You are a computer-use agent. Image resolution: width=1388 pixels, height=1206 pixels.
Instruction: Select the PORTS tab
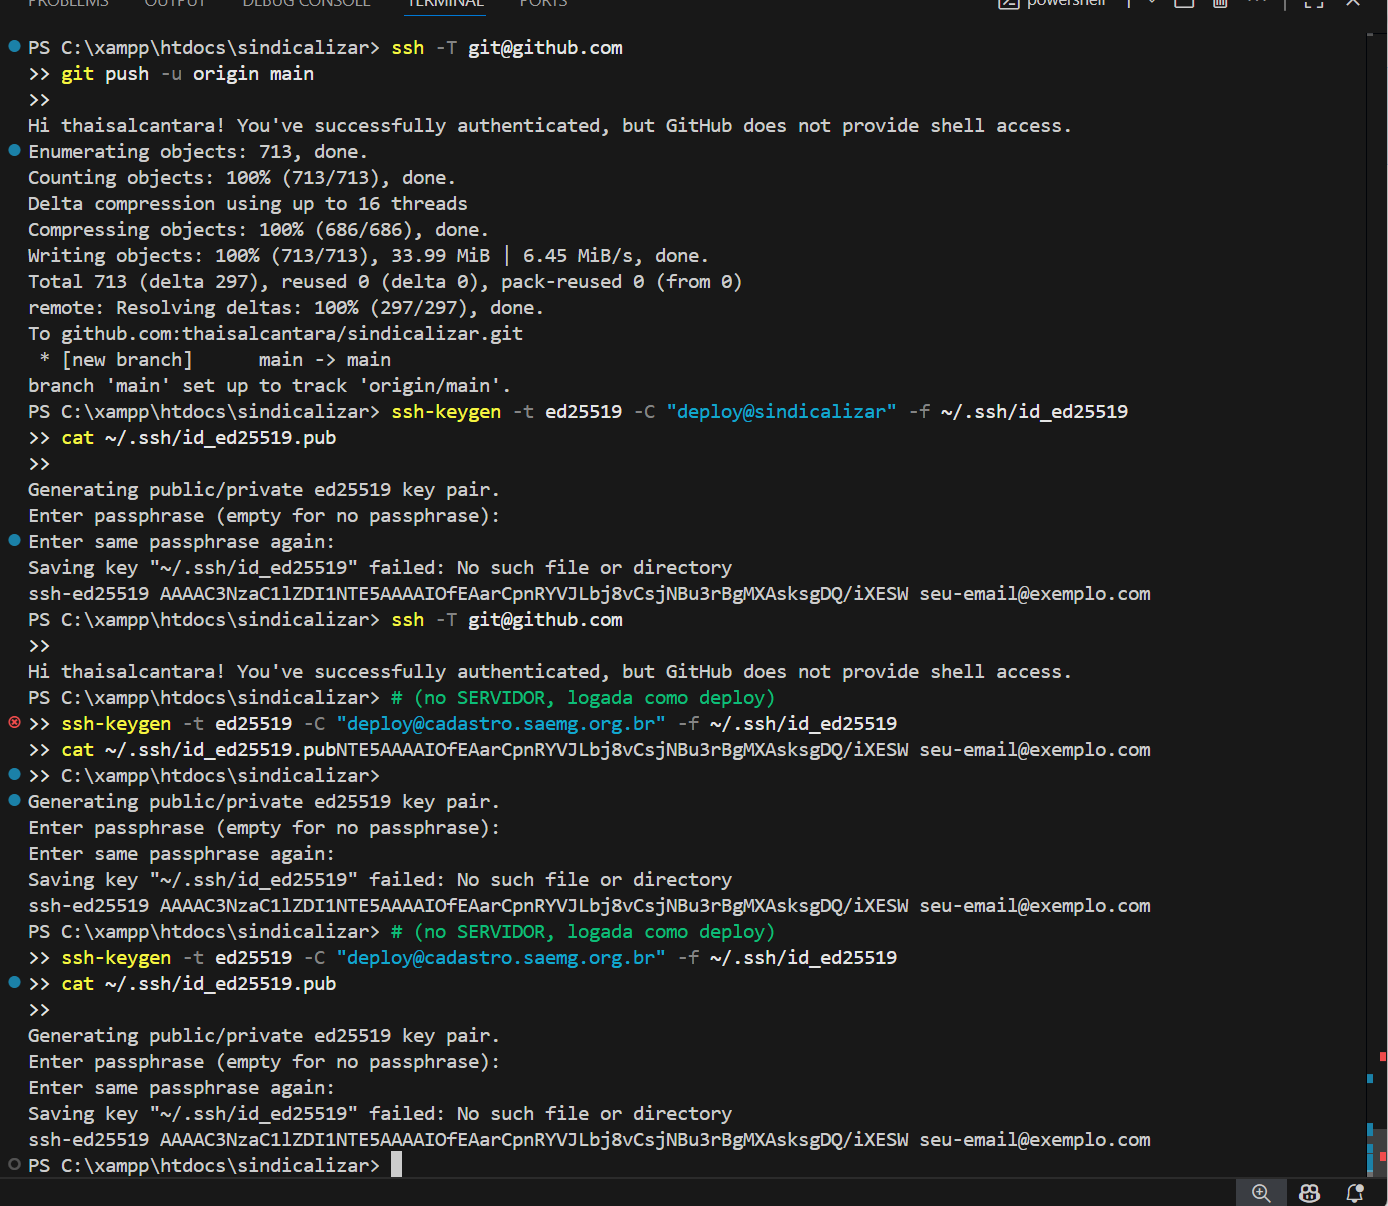(x=543, y=3)
